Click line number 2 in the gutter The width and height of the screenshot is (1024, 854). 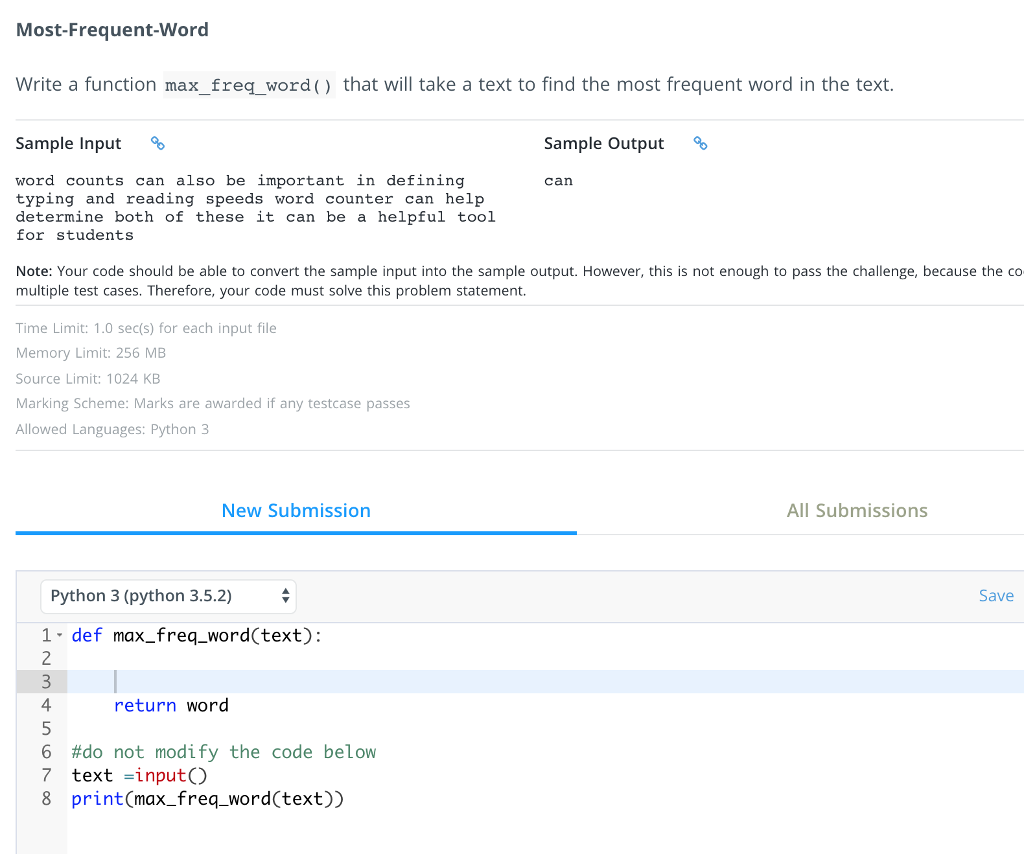(46, 658)
